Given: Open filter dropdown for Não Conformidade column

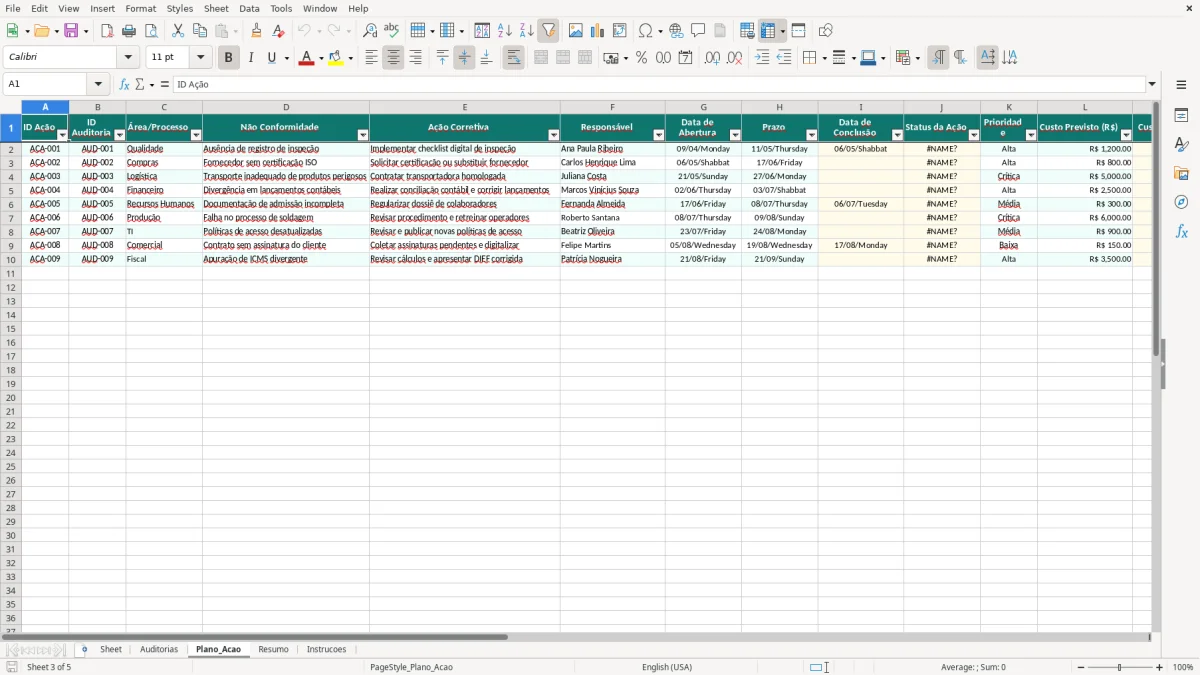Looking at the screenshot, I should [363, 135].
